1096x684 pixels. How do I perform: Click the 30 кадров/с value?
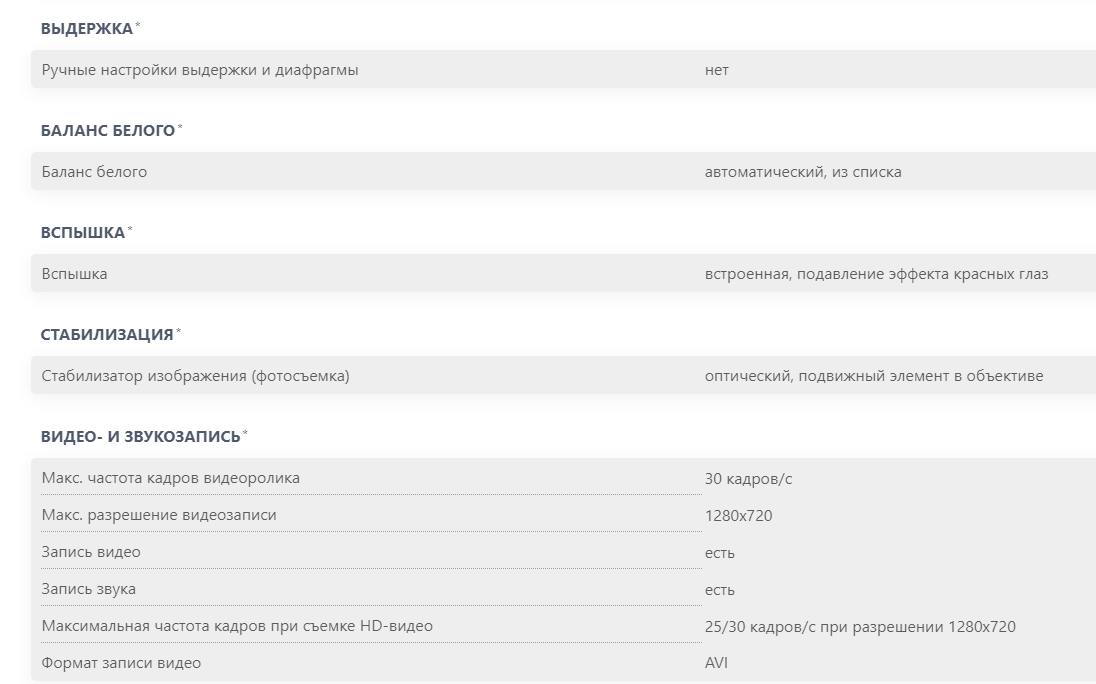coord(748,479)
